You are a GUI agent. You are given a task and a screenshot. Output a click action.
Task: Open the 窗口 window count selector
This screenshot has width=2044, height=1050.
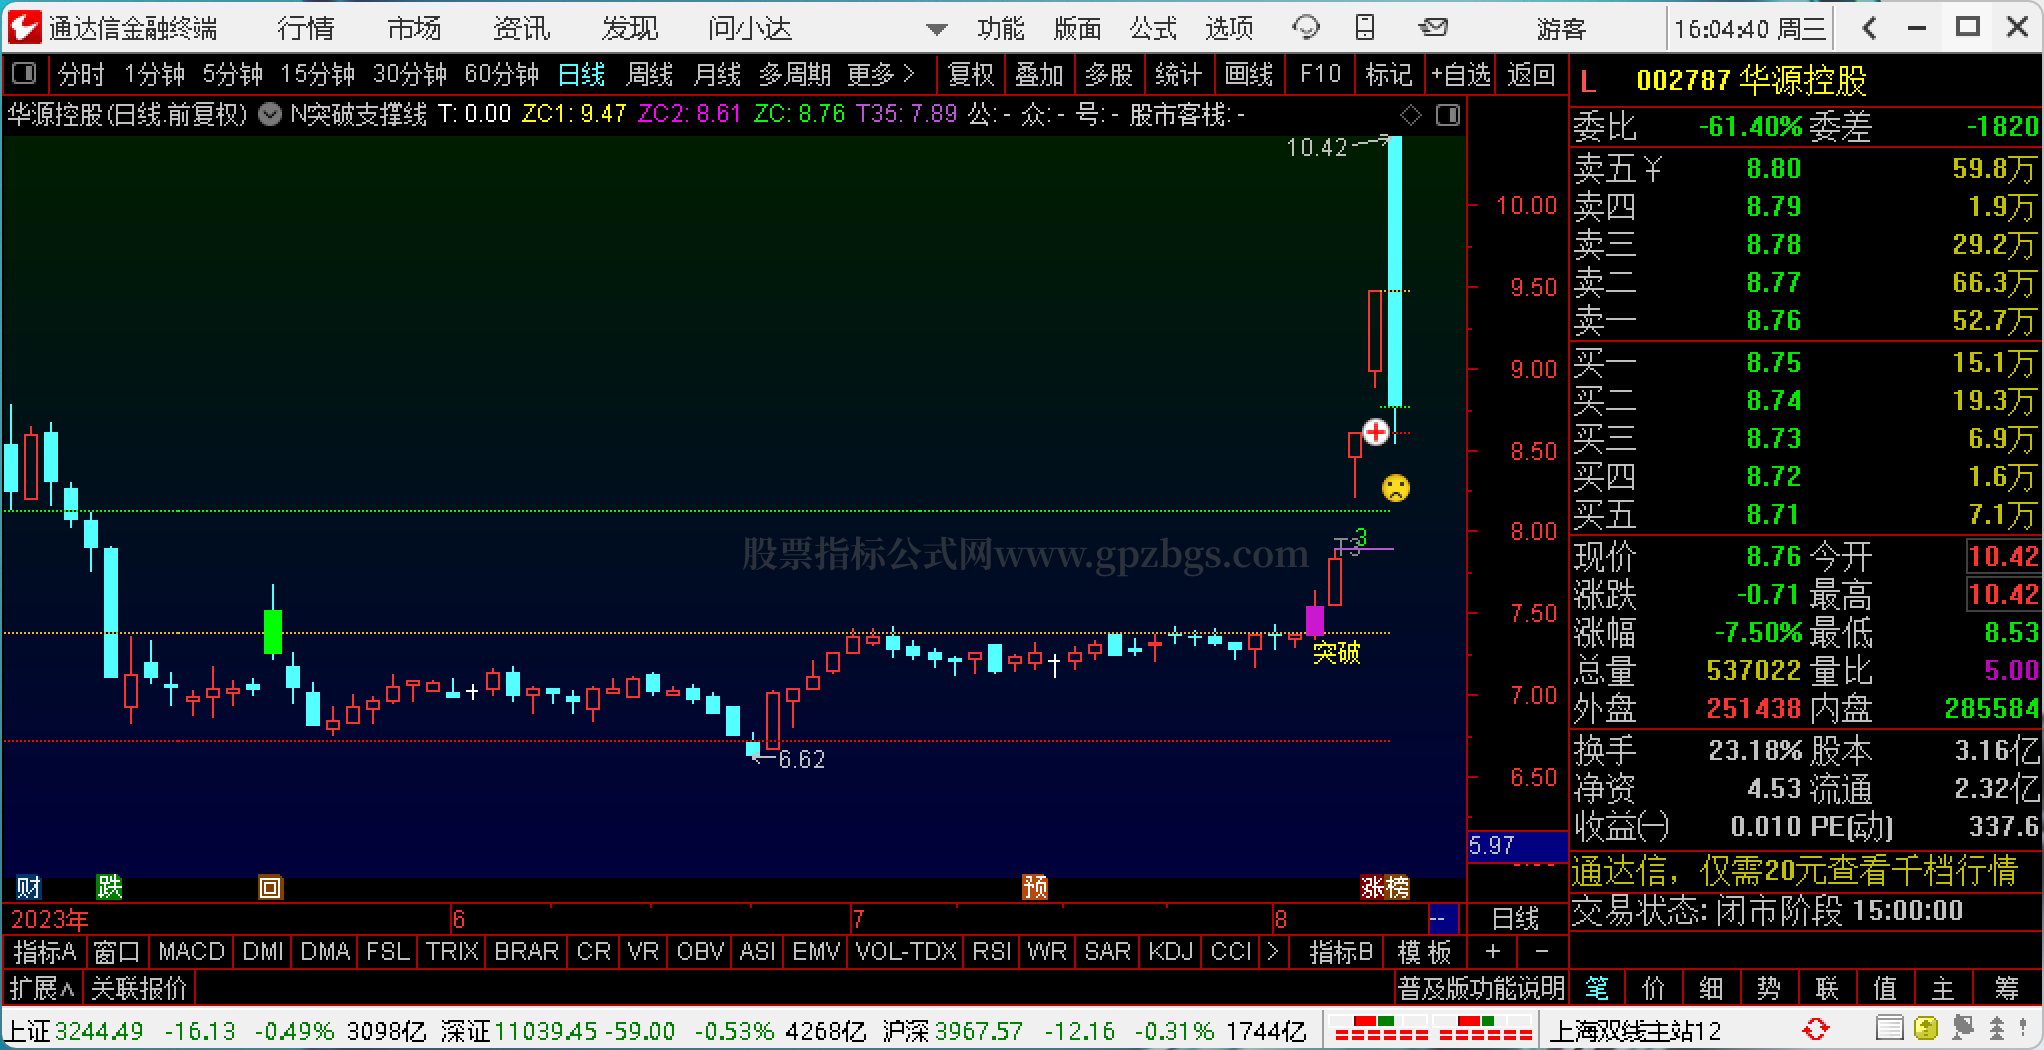point(117,951)
